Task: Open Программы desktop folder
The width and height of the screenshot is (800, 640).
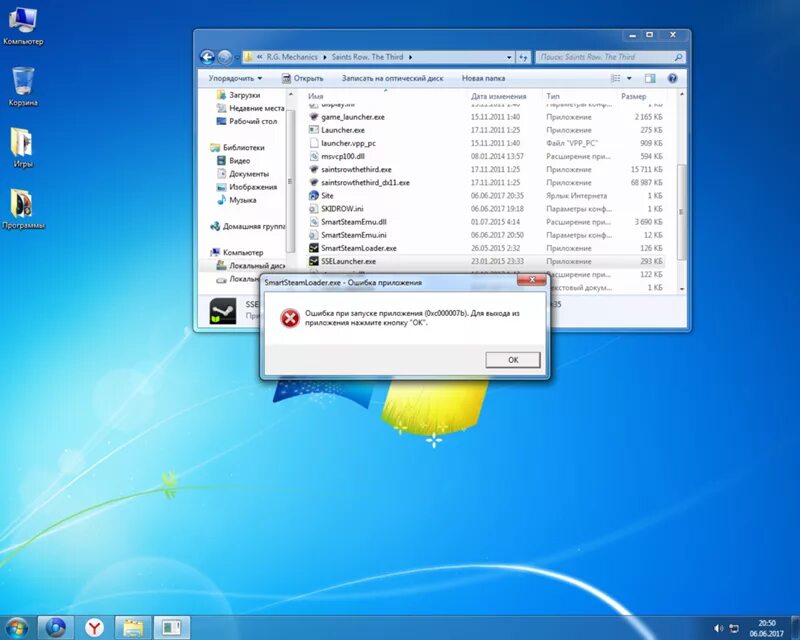Action: click(x=23, y=209)
